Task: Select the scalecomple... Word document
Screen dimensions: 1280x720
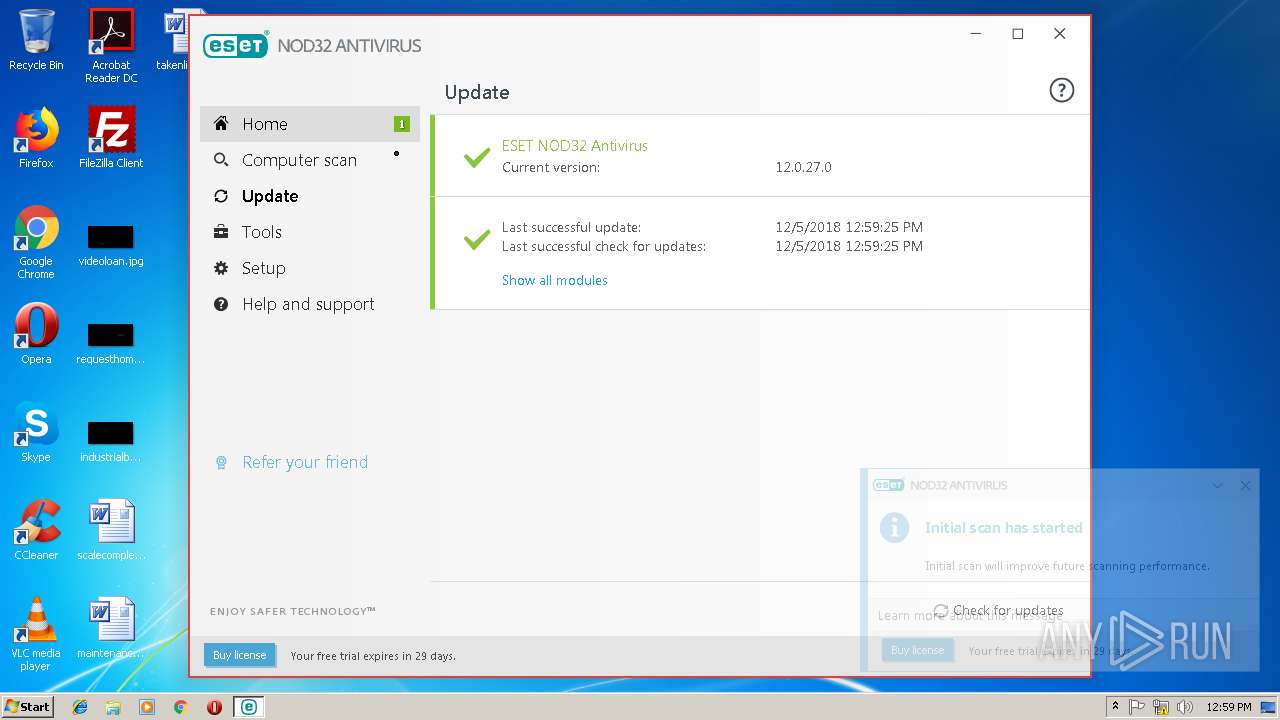Action: (x=111, y=530)
